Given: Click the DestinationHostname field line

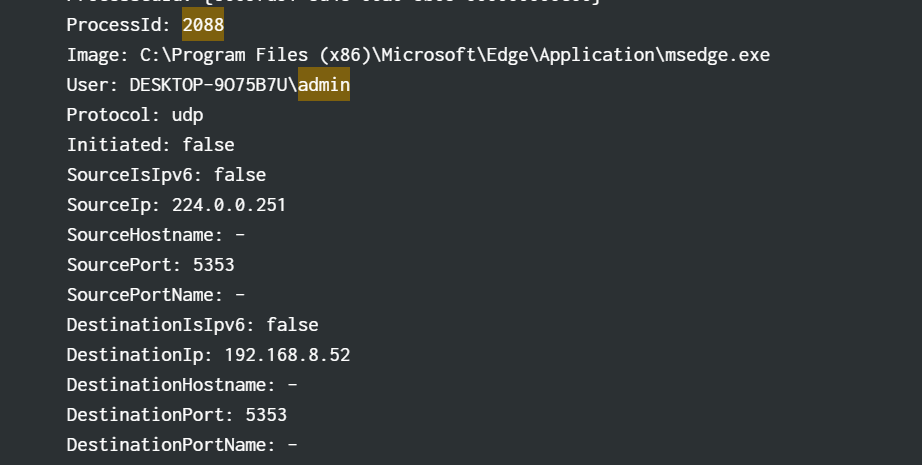Looking at the screenshot, I should [182, 384].
